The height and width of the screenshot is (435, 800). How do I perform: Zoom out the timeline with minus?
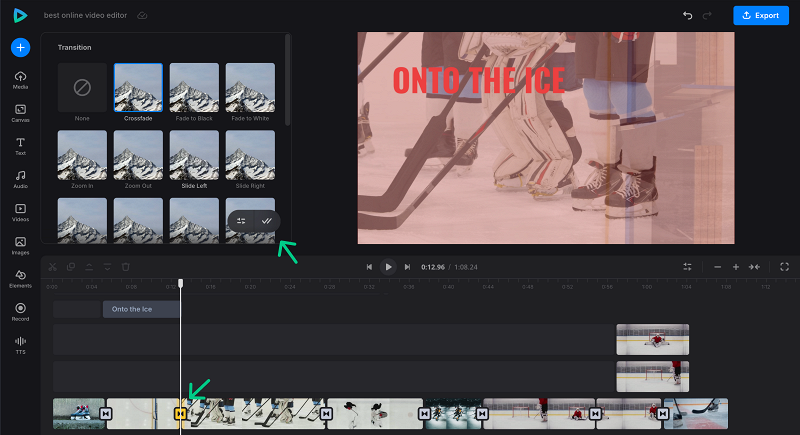(x=717, y=267)
